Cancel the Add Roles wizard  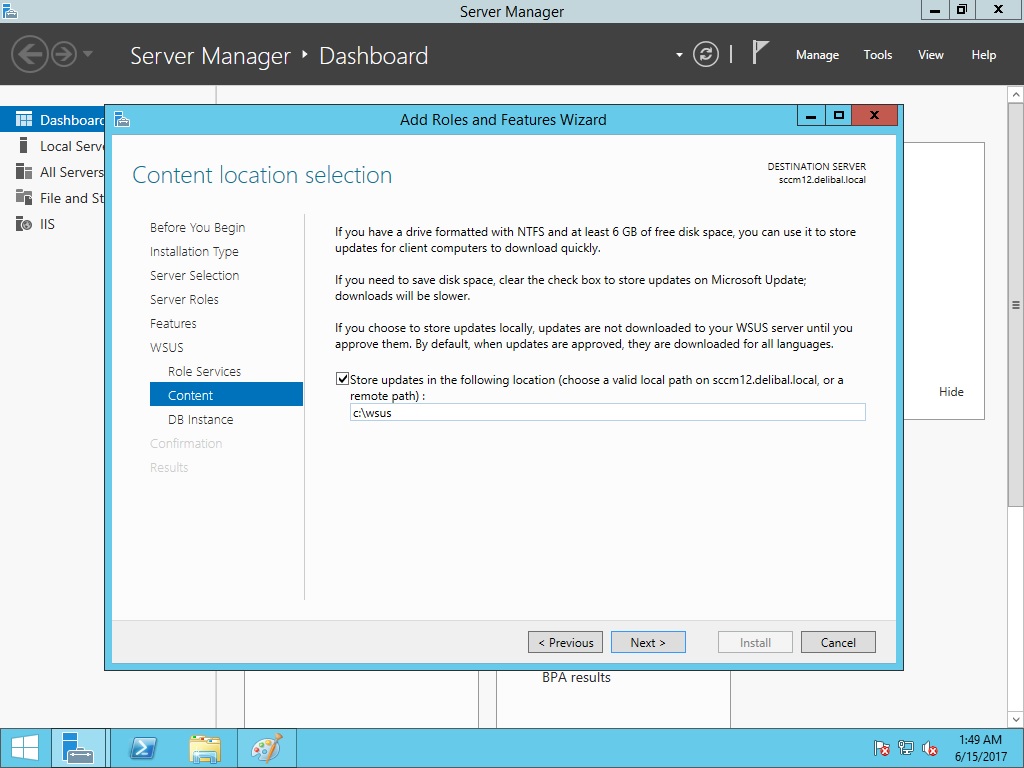838,642
